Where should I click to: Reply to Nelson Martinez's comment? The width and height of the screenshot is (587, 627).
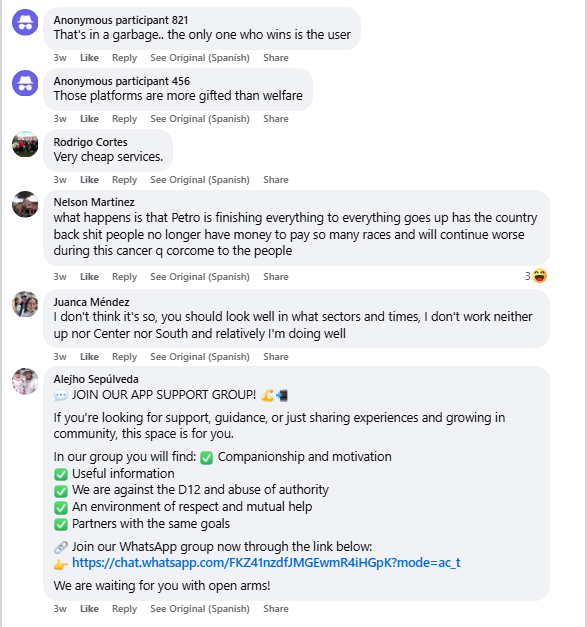[124, 277]
